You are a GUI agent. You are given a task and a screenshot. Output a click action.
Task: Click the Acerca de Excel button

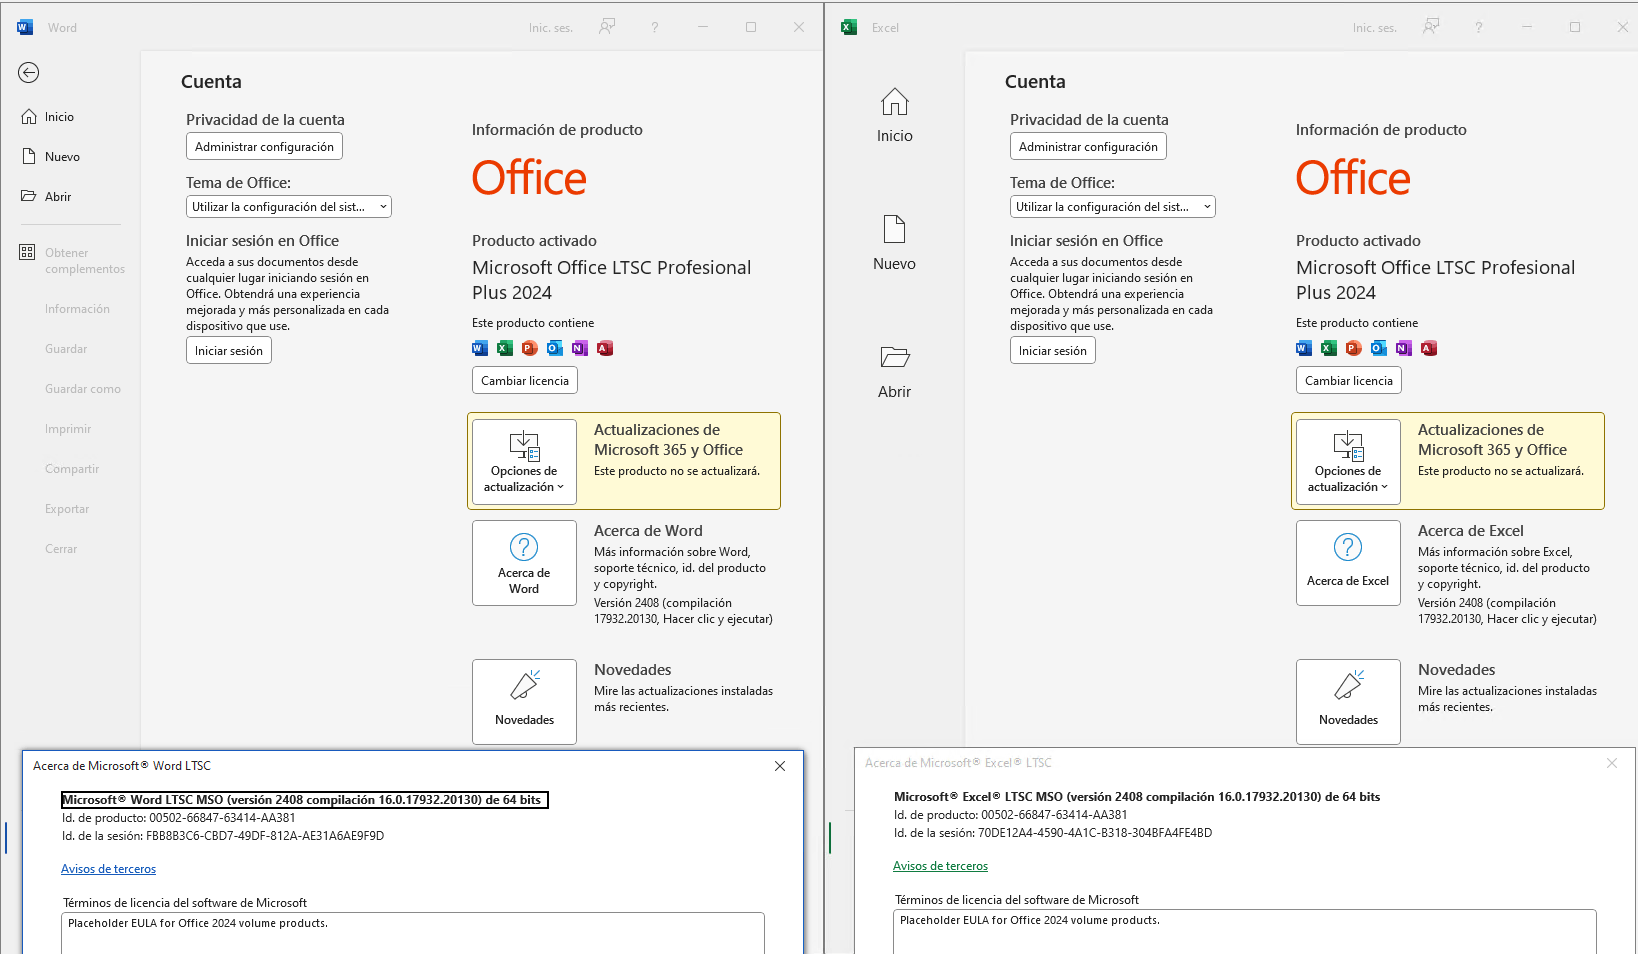(x=1348, y=563)
